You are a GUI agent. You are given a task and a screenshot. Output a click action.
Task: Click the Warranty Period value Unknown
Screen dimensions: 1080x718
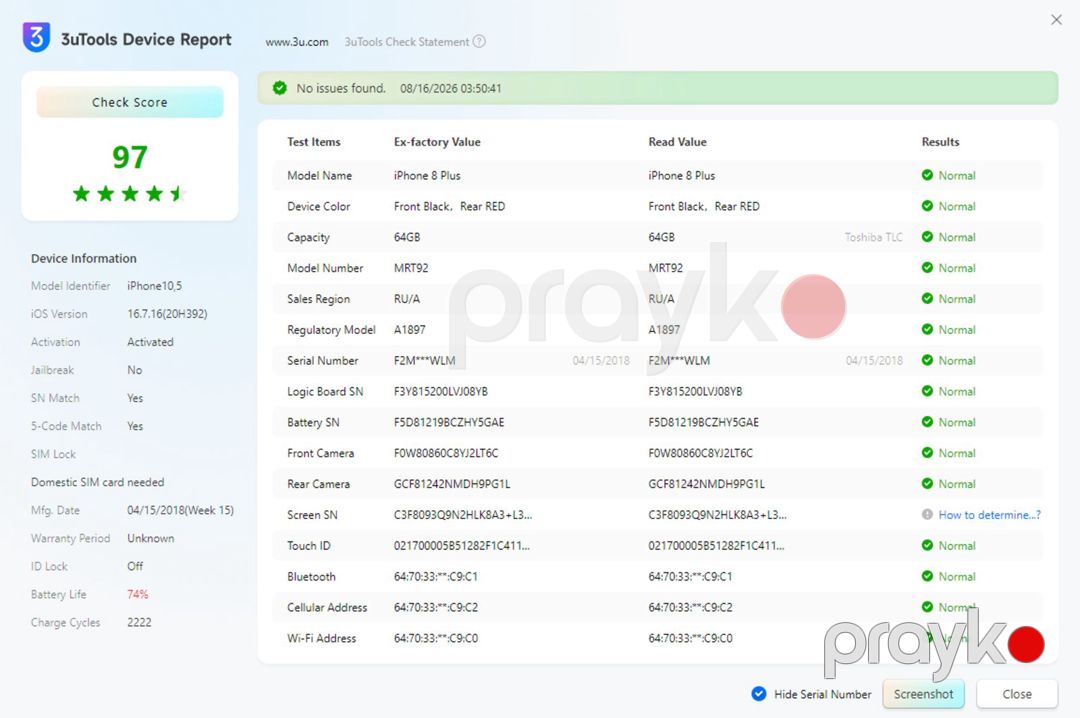click(x=150, y=538)
